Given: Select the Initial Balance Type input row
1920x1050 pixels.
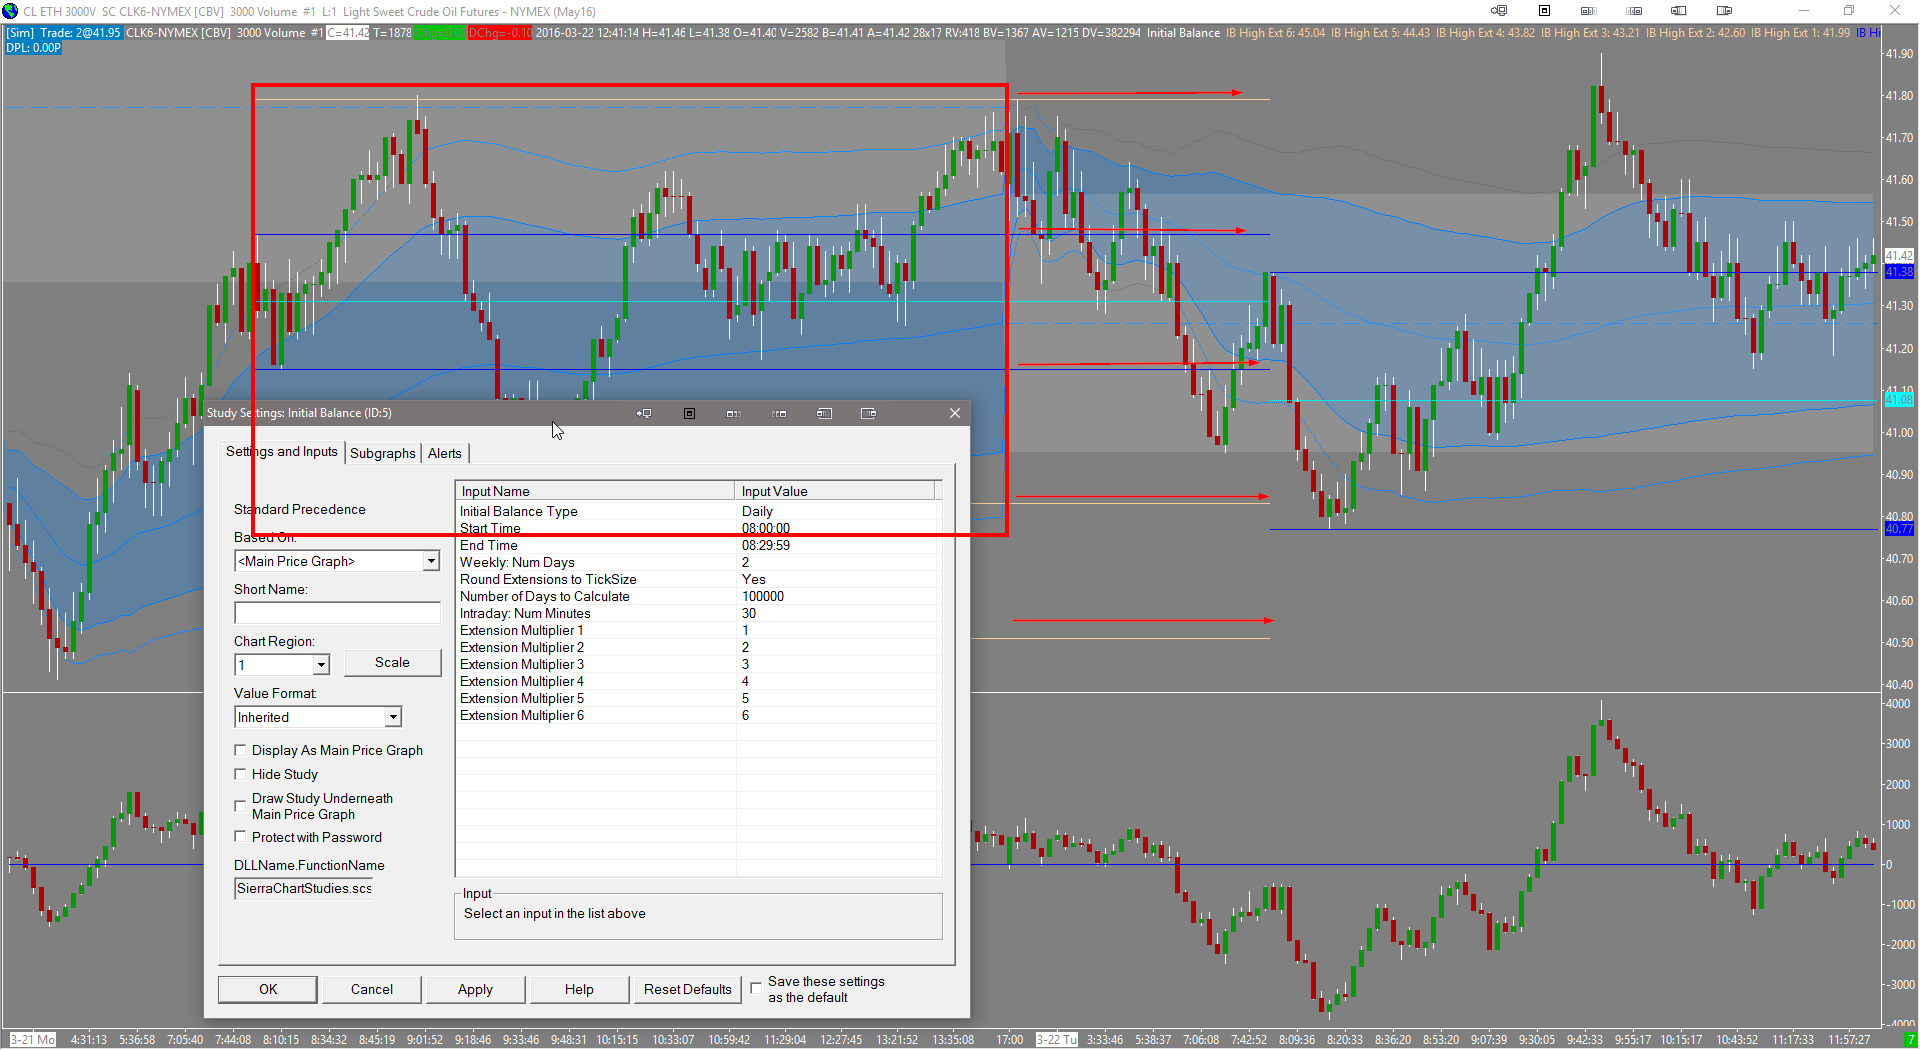Looking at the screenshot, I should (x=697, y=511).
